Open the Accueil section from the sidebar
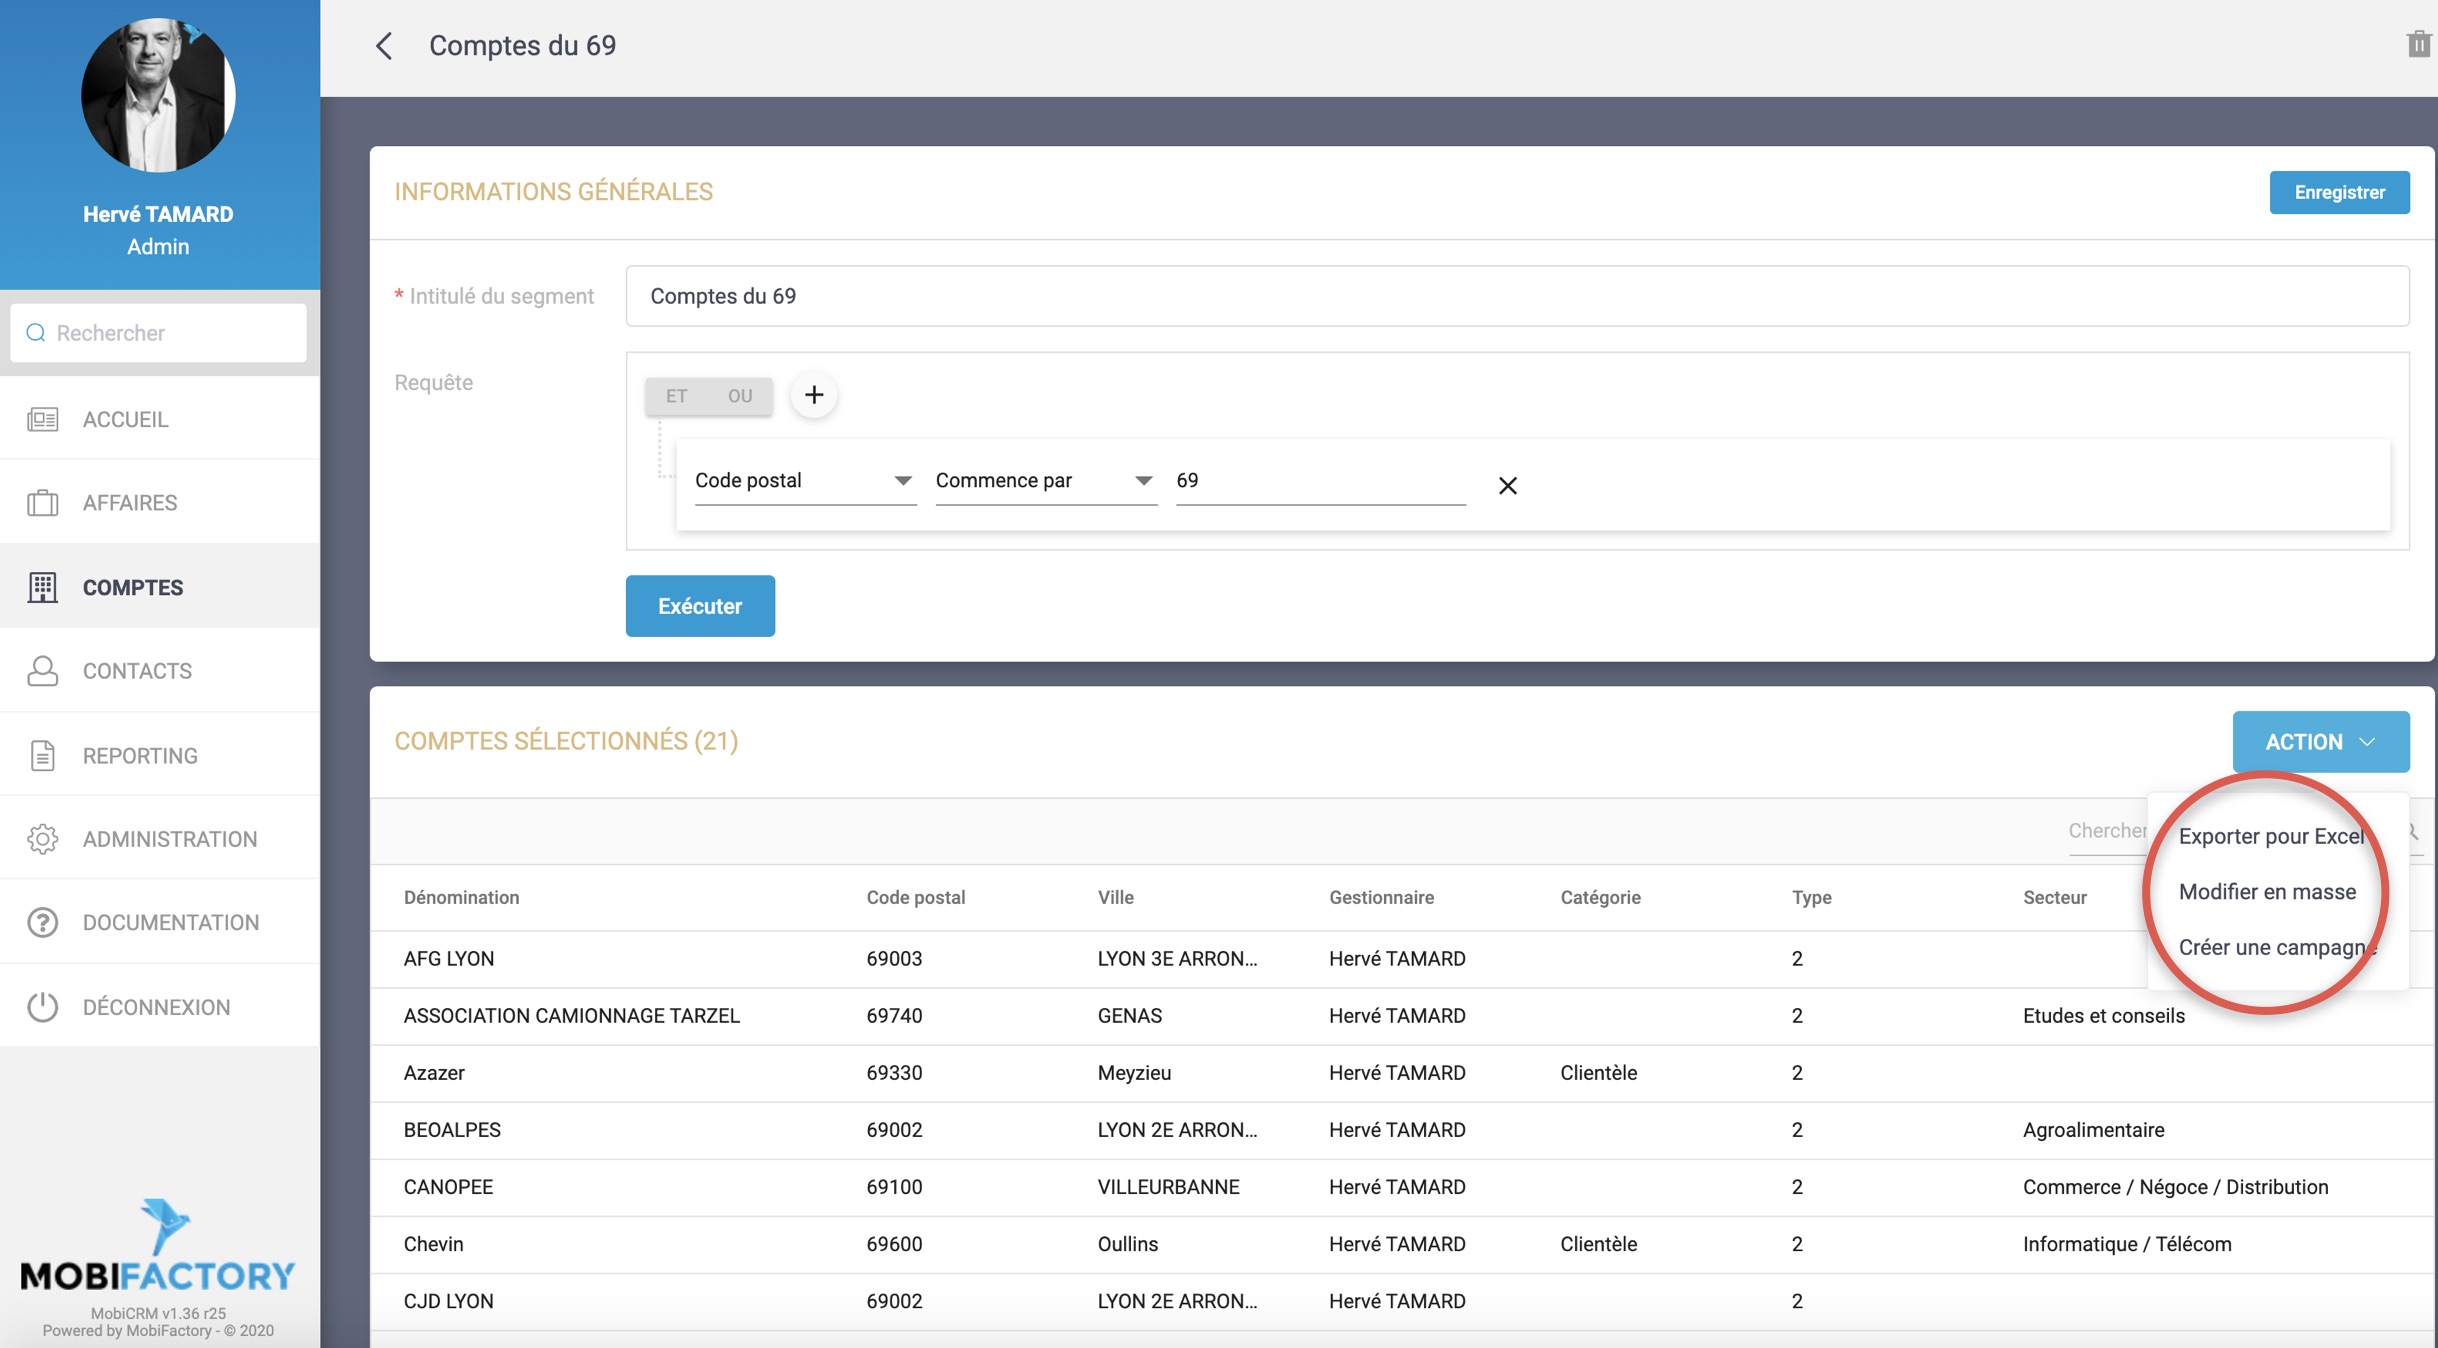Image resolution: width=2438 pixels, height=1348 pixels. [x=126, y=419]
